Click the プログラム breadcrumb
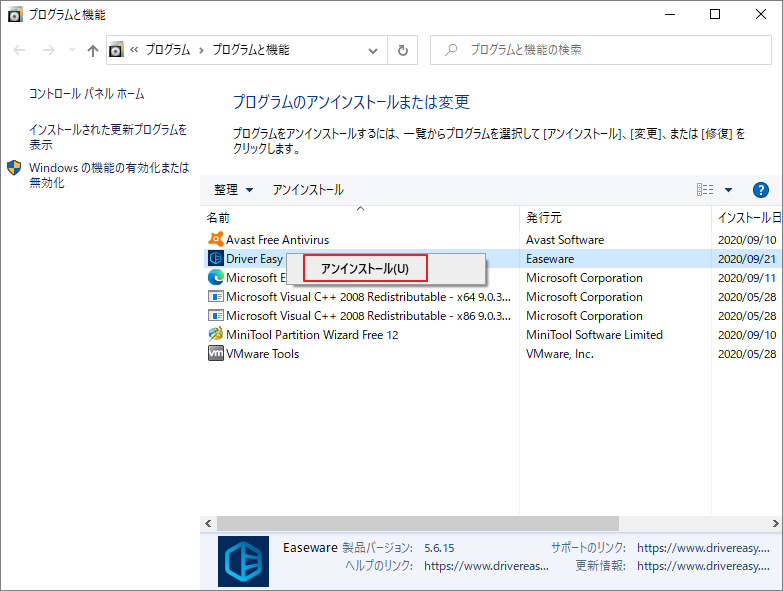 [168, 50]
